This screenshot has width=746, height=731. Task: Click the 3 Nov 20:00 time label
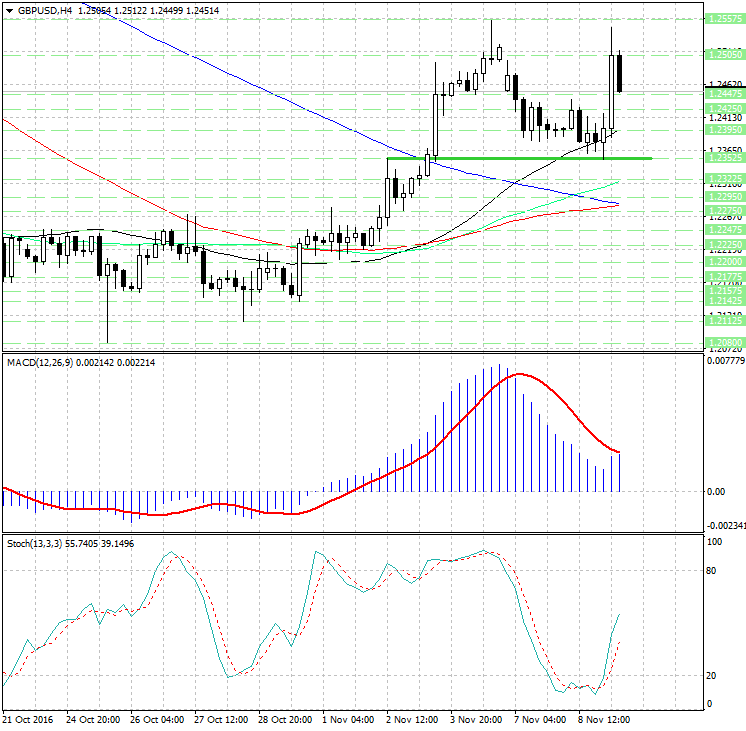click(474, 719)
